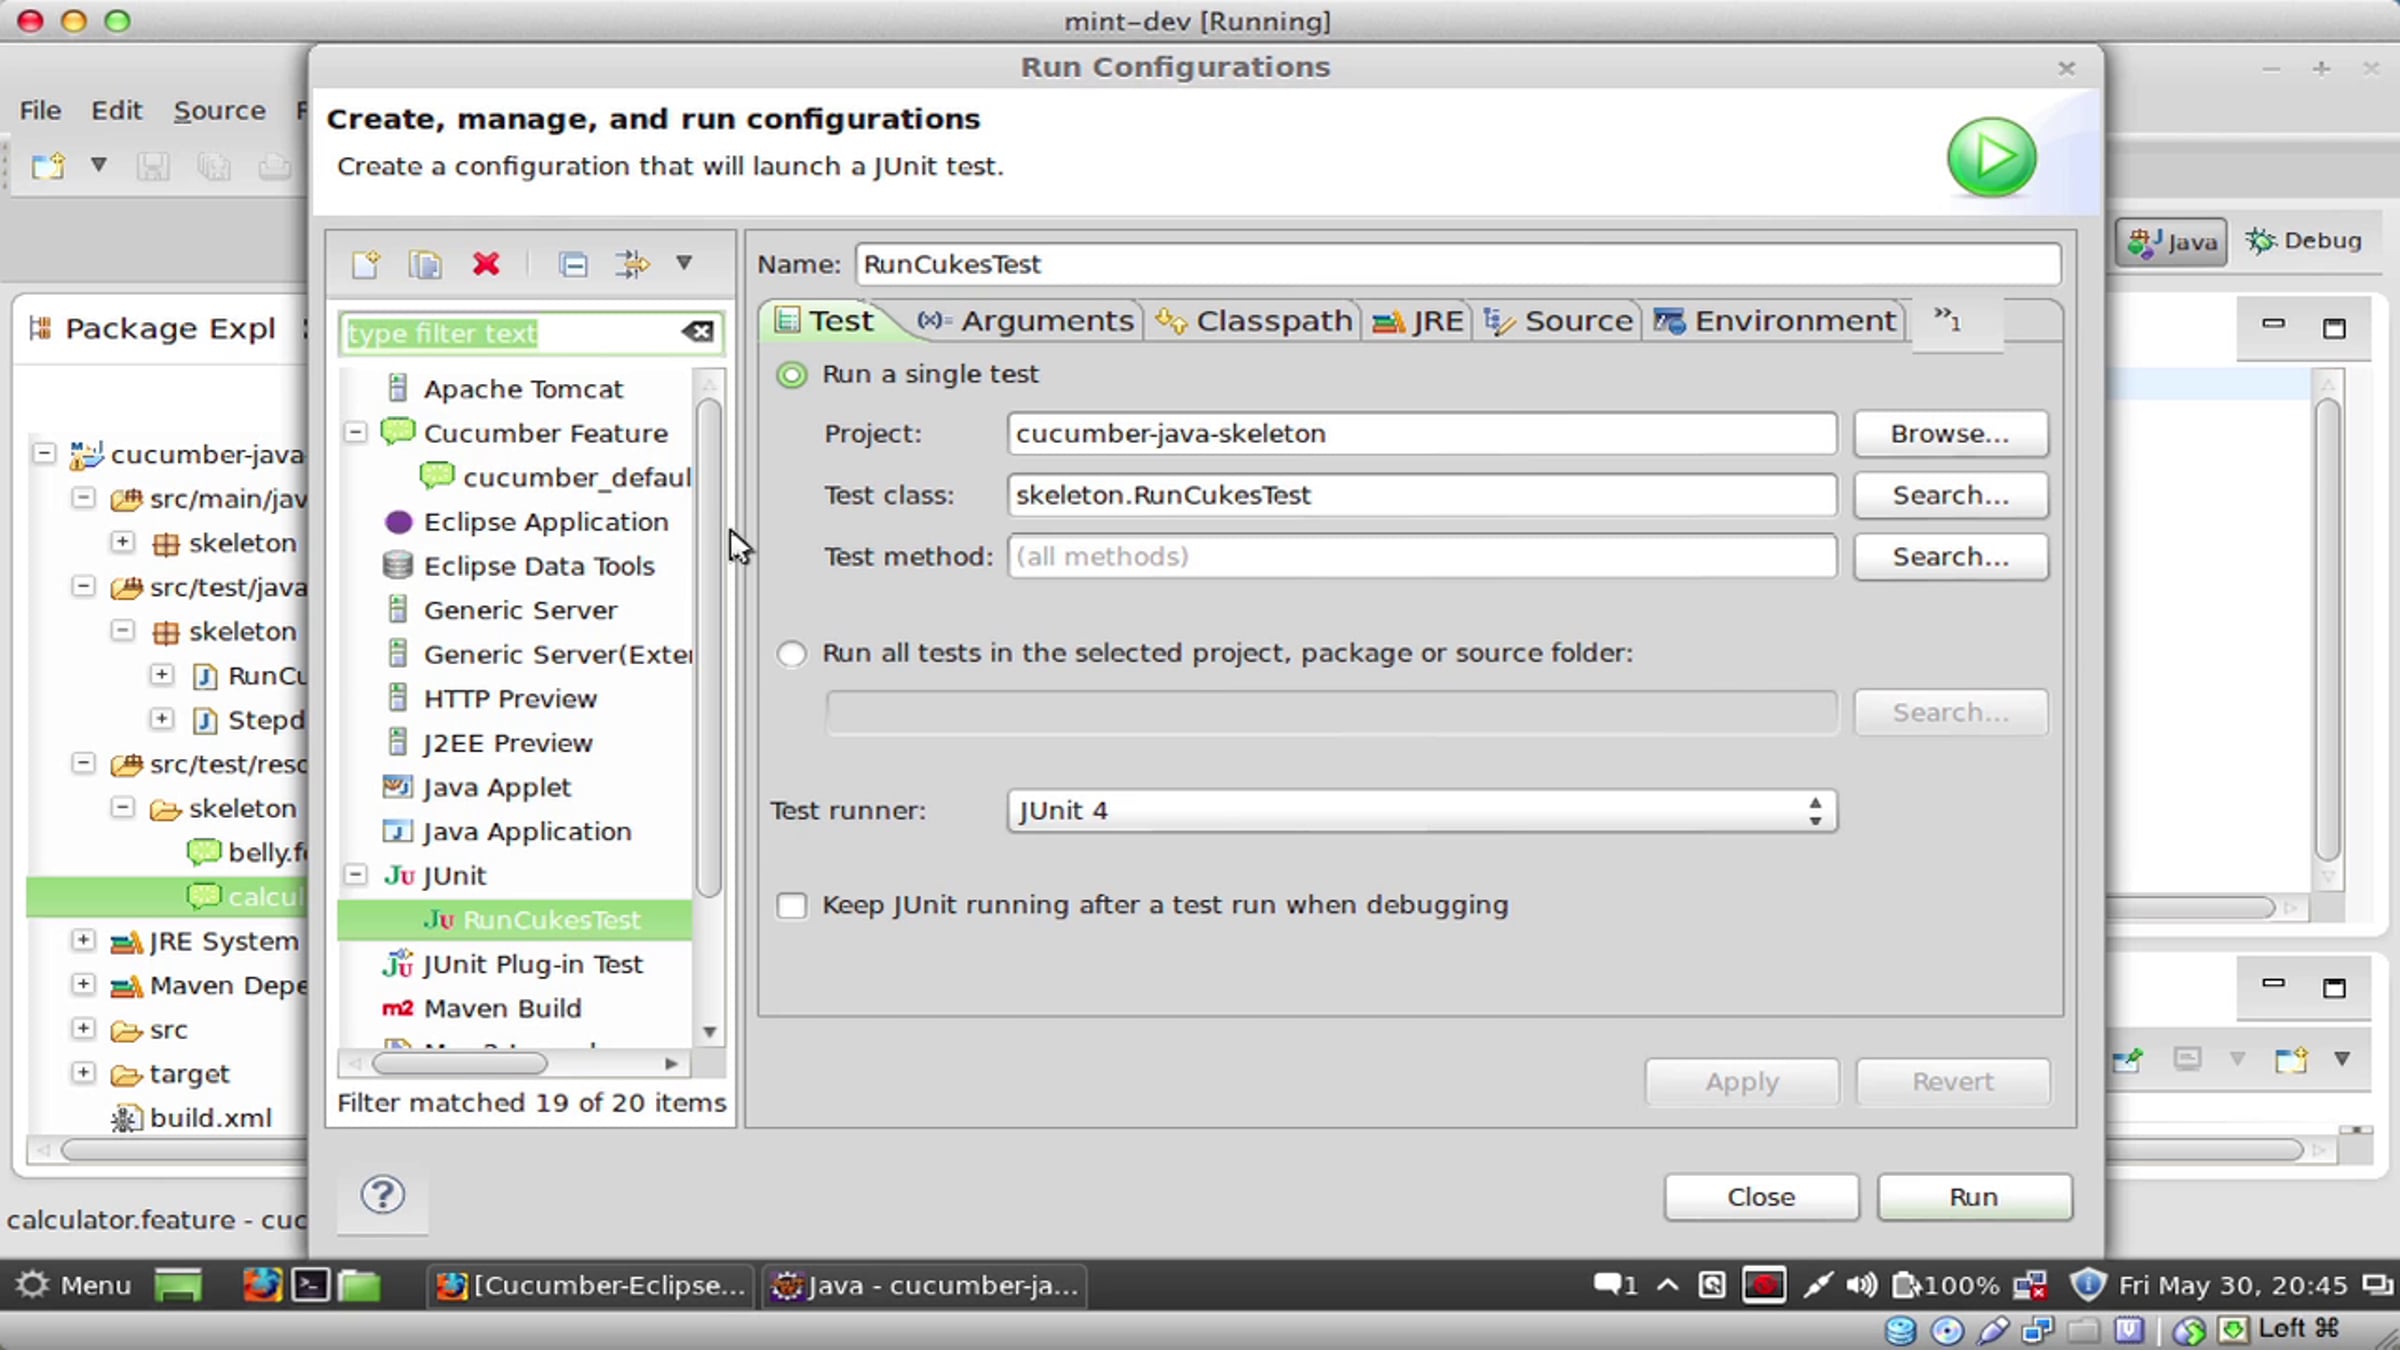Clear the filter text field
This screenshot has width=2400, height=1350.
click(698, 332)
